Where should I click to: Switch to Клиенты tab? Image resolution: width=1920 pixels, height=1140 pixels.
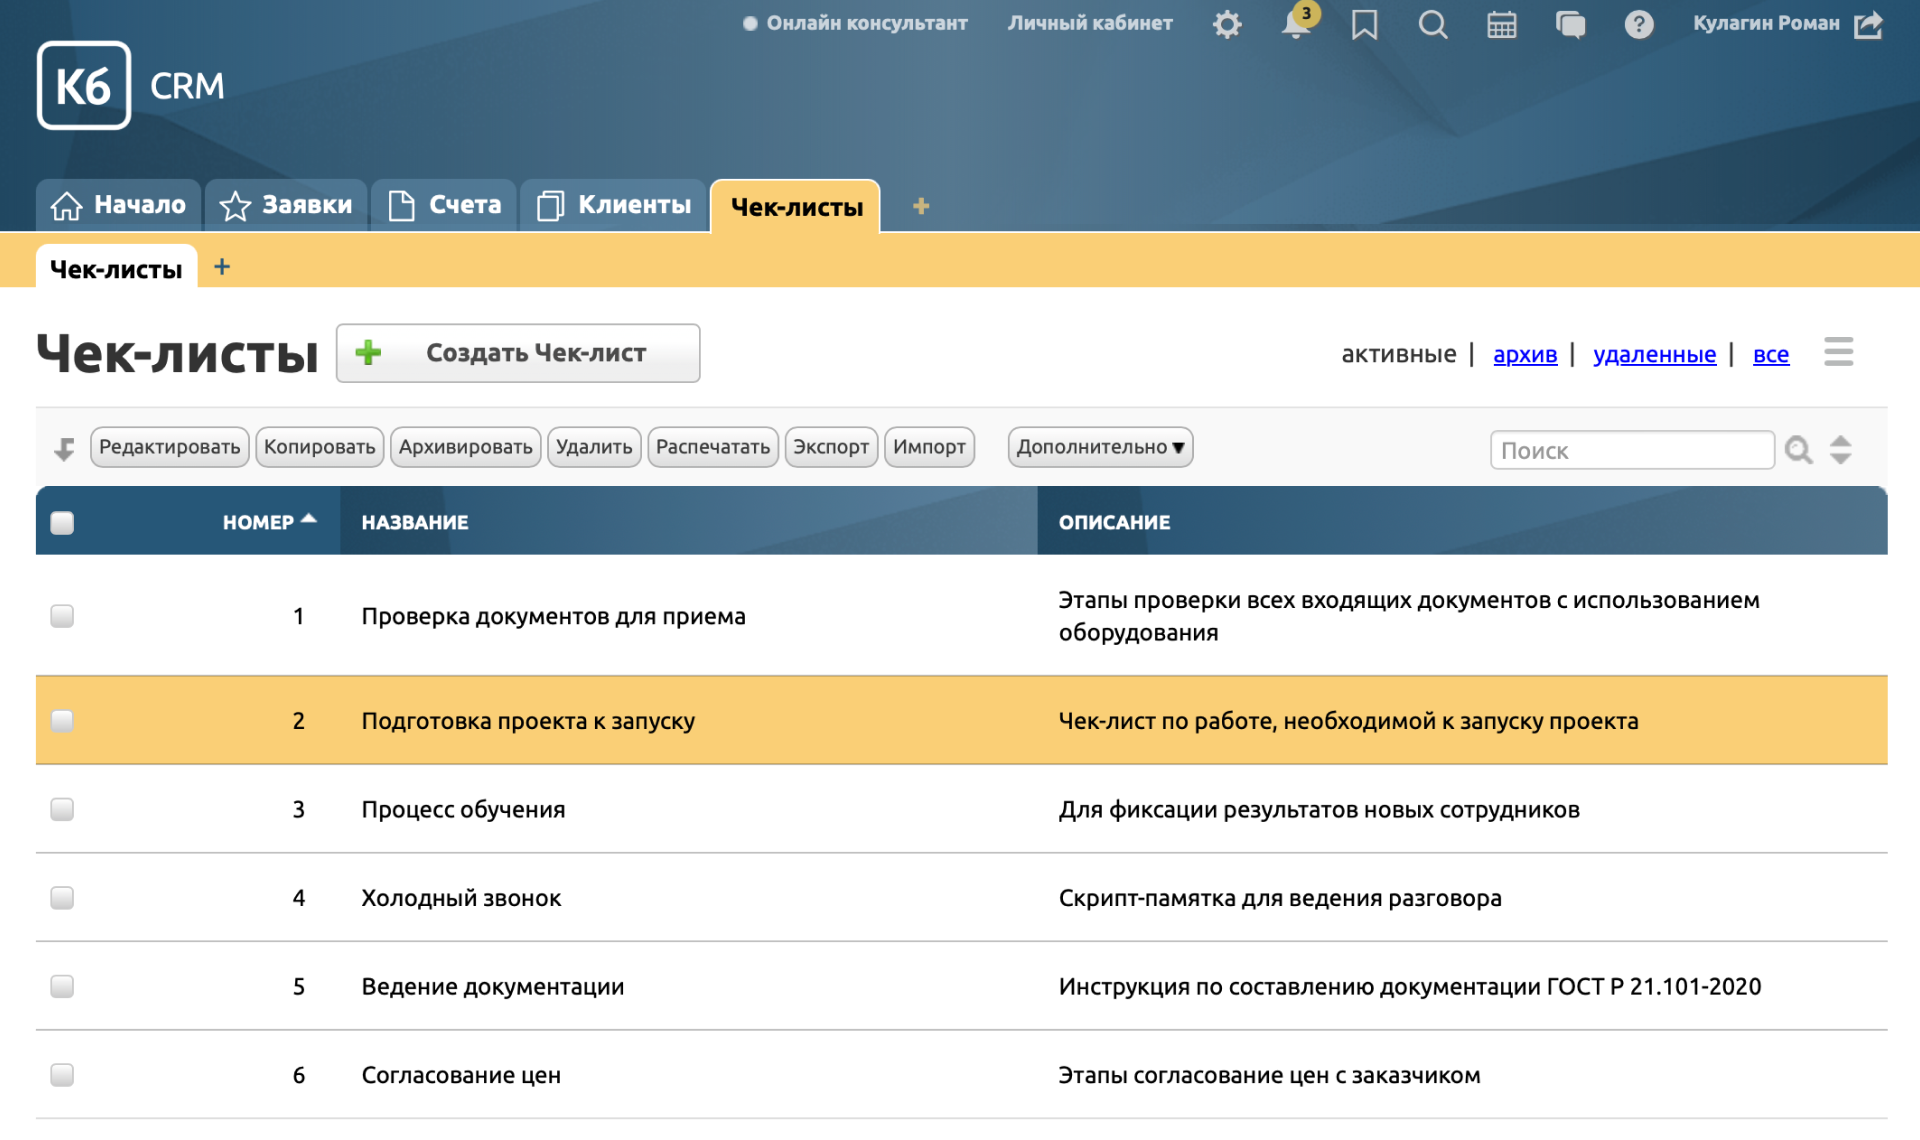pos(614,205)
